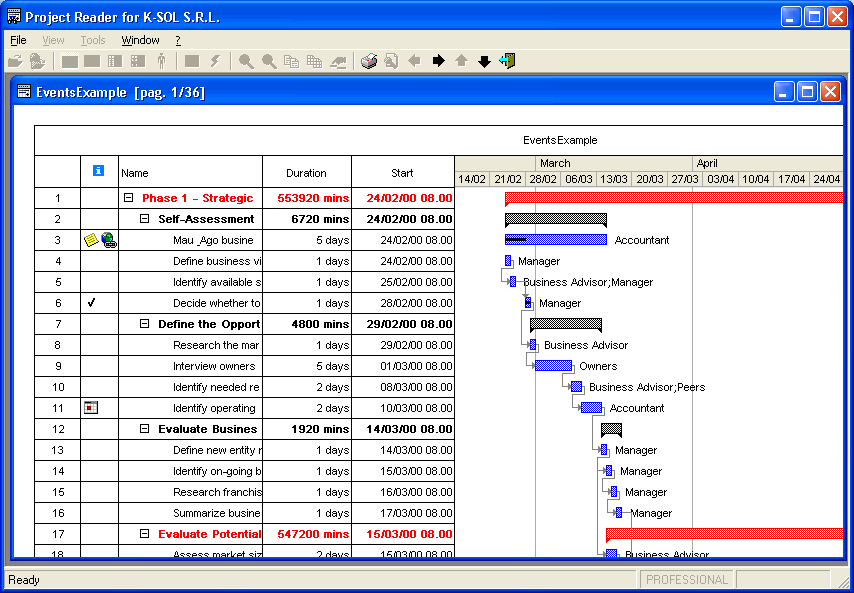Click the yellow note icon in row 3

point(91,240)
